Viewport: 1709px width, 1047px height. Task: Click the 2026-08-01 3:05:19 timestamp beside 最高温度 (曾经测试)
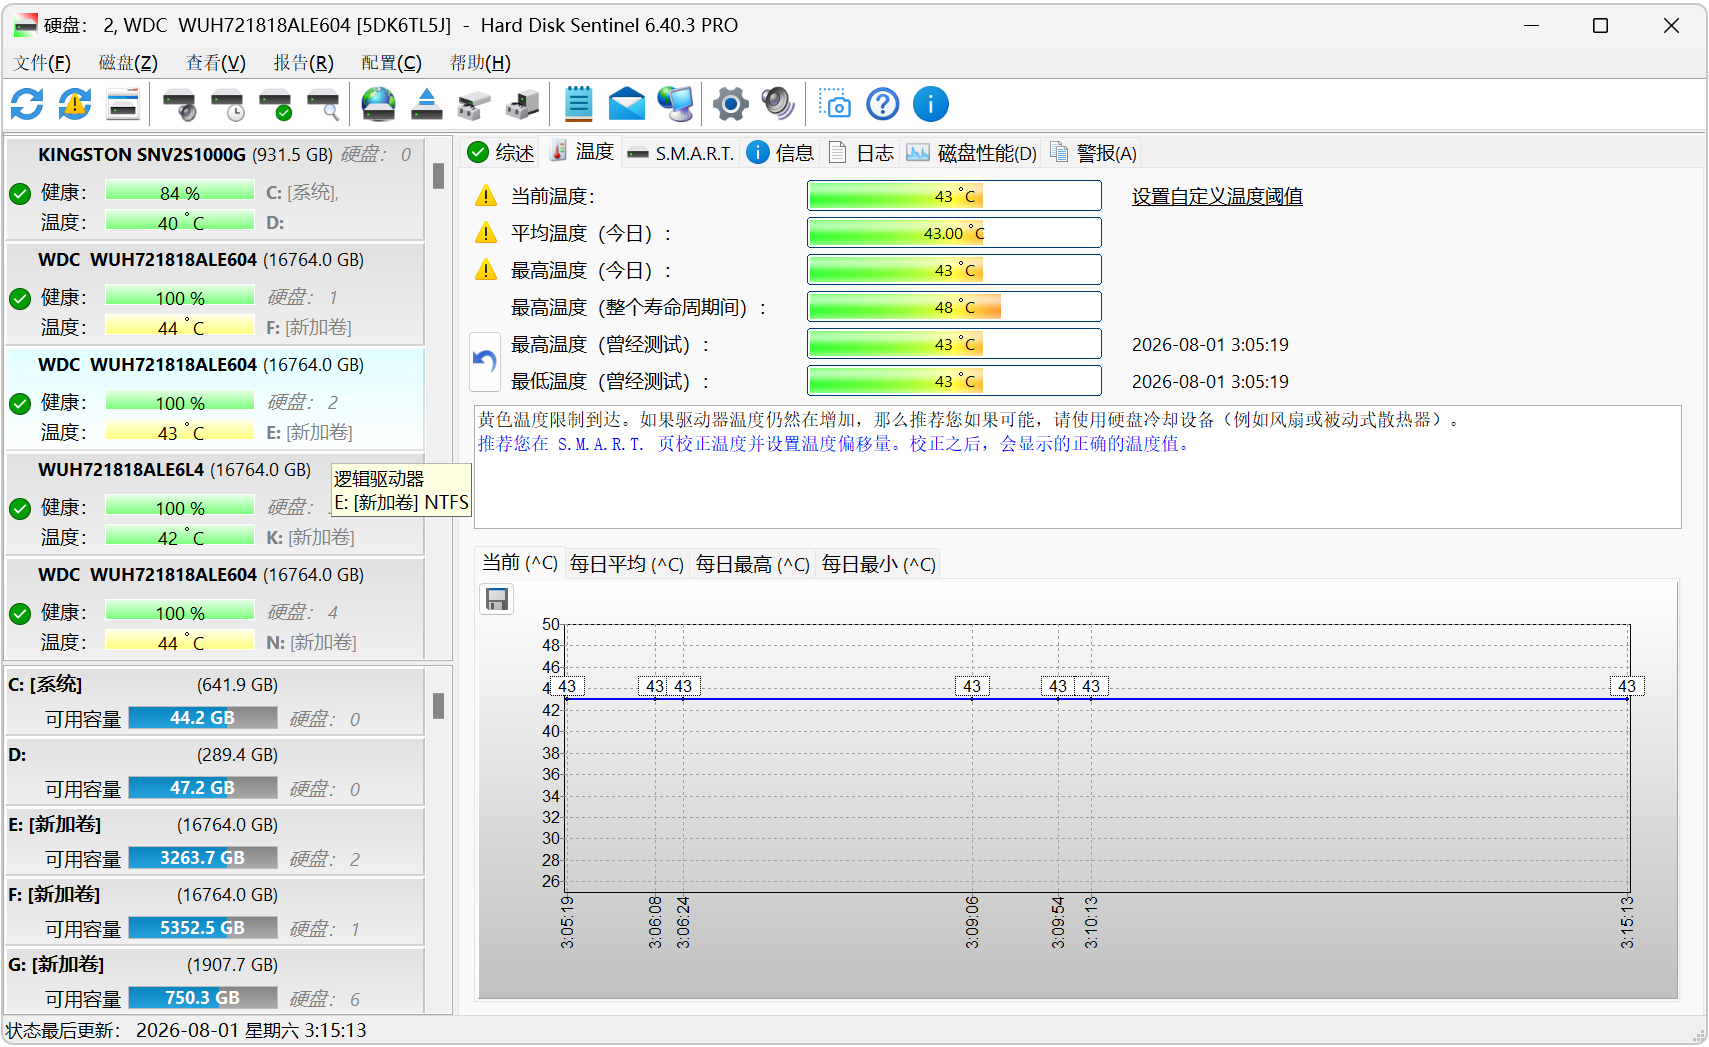1210,345
